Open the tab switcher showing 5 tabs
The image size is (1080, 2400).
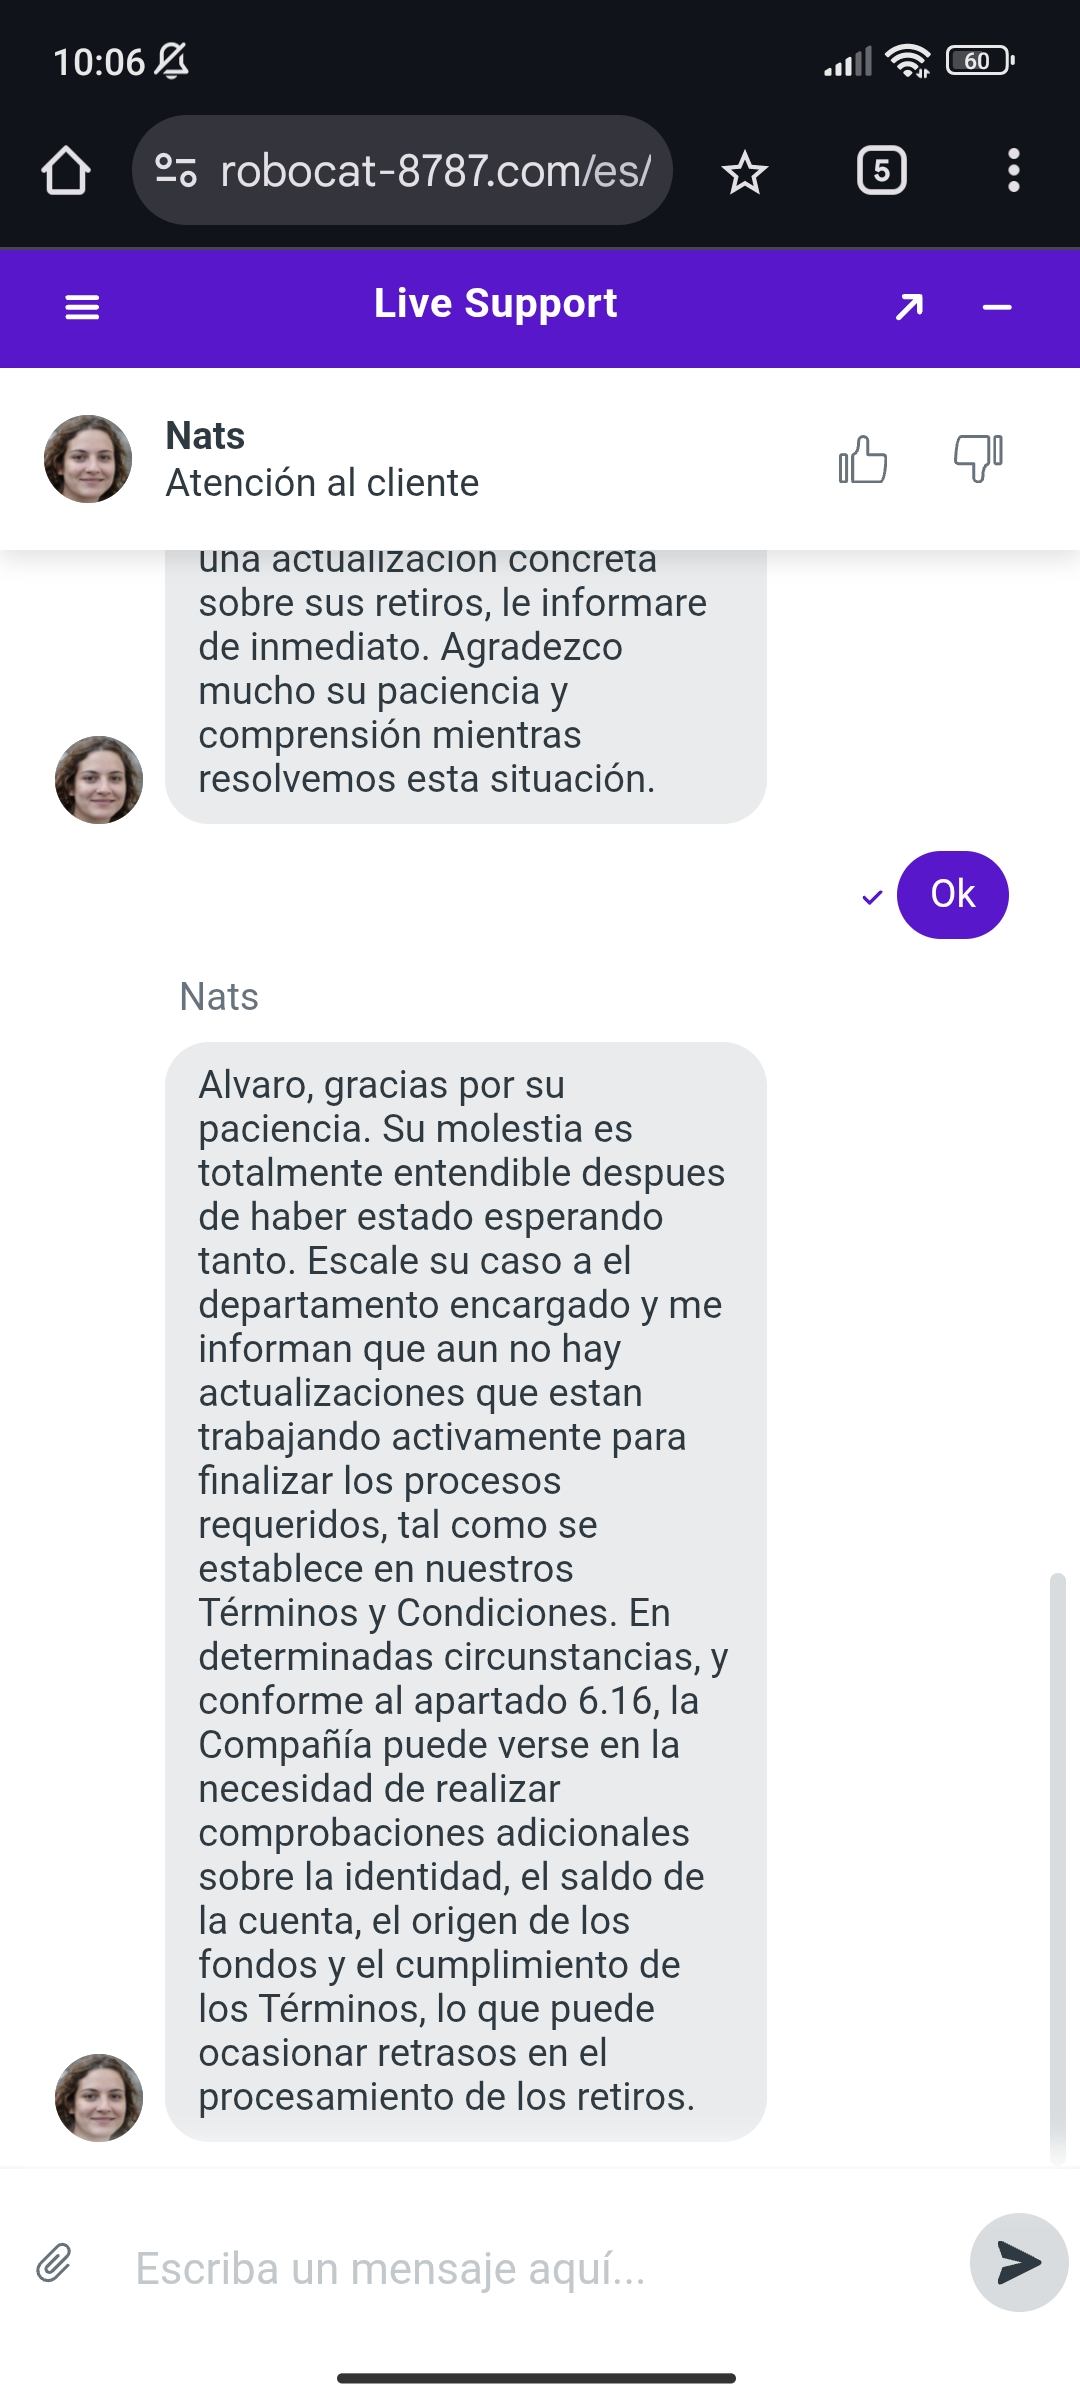(881, 171)
